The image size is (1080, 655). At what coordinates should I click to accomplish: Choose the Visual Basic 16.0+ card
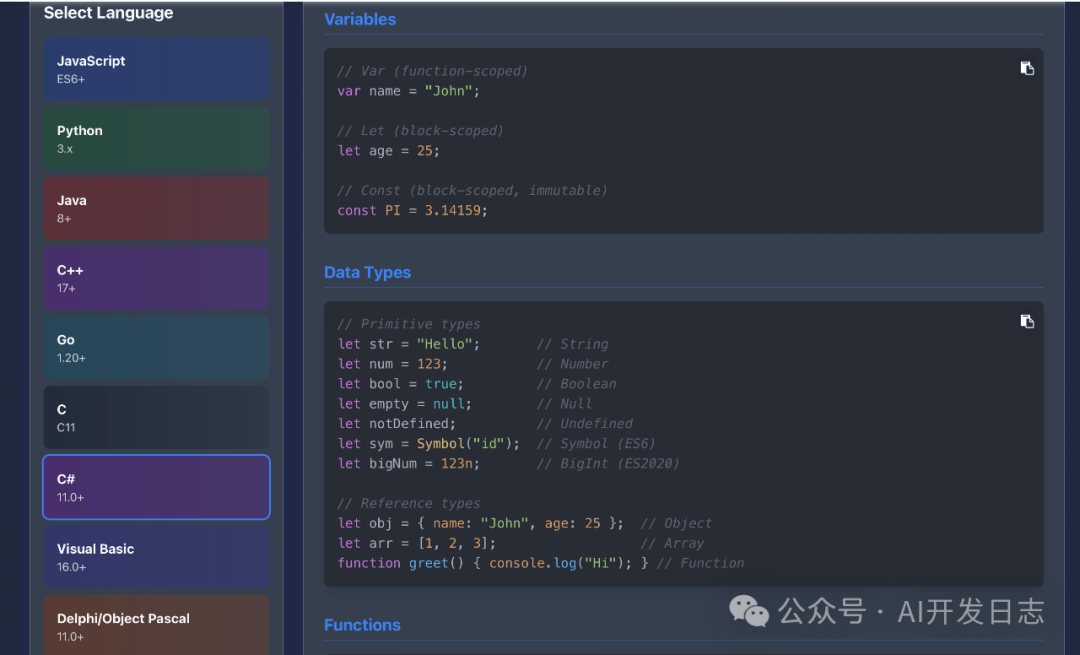click(156, 557)
